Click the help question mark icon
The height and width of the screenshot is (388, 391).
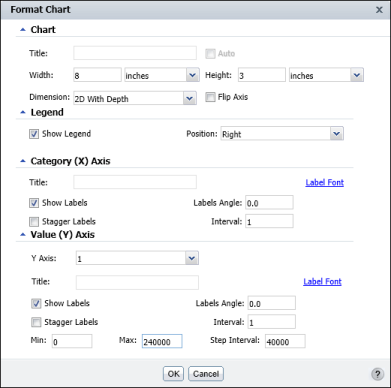pos(377,374)
